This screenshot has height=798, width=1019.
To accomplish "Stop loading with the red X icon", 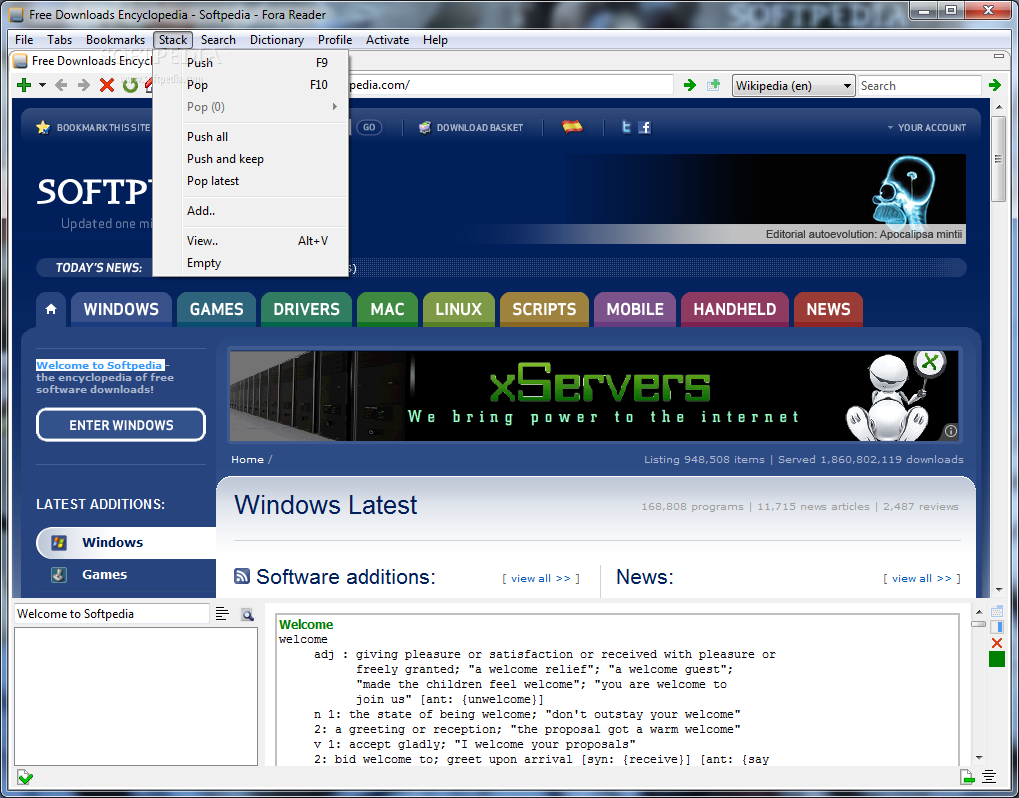I will [x=107, y=85].
